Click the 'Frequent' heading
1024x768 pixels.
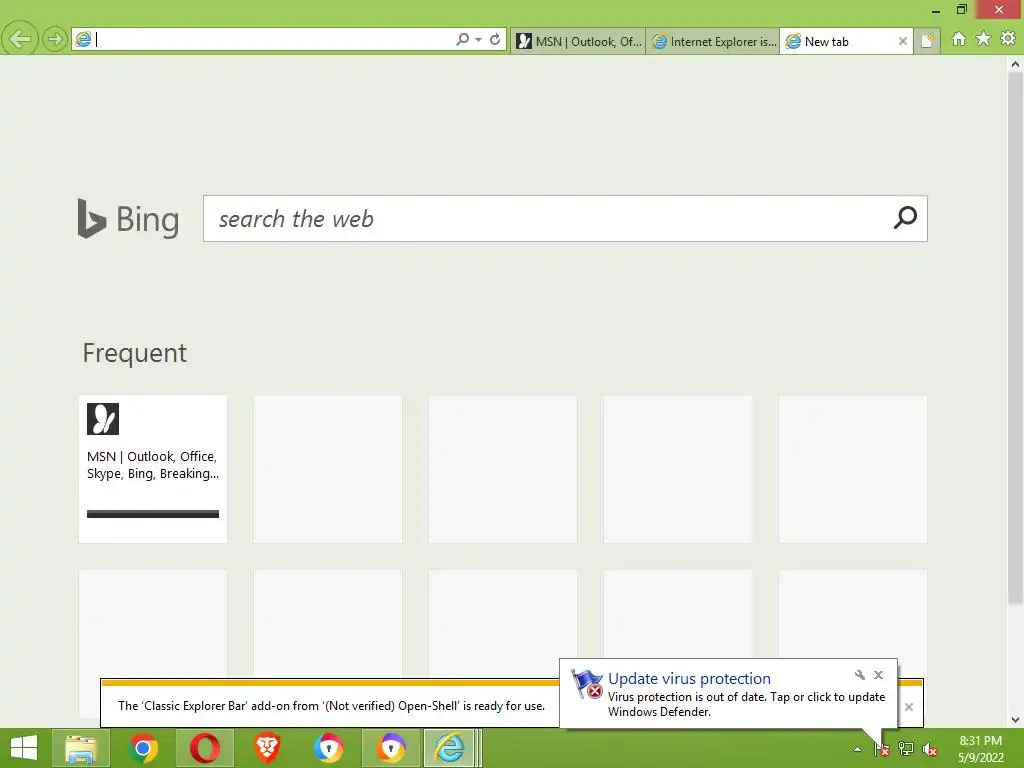[x=135, y=353]
